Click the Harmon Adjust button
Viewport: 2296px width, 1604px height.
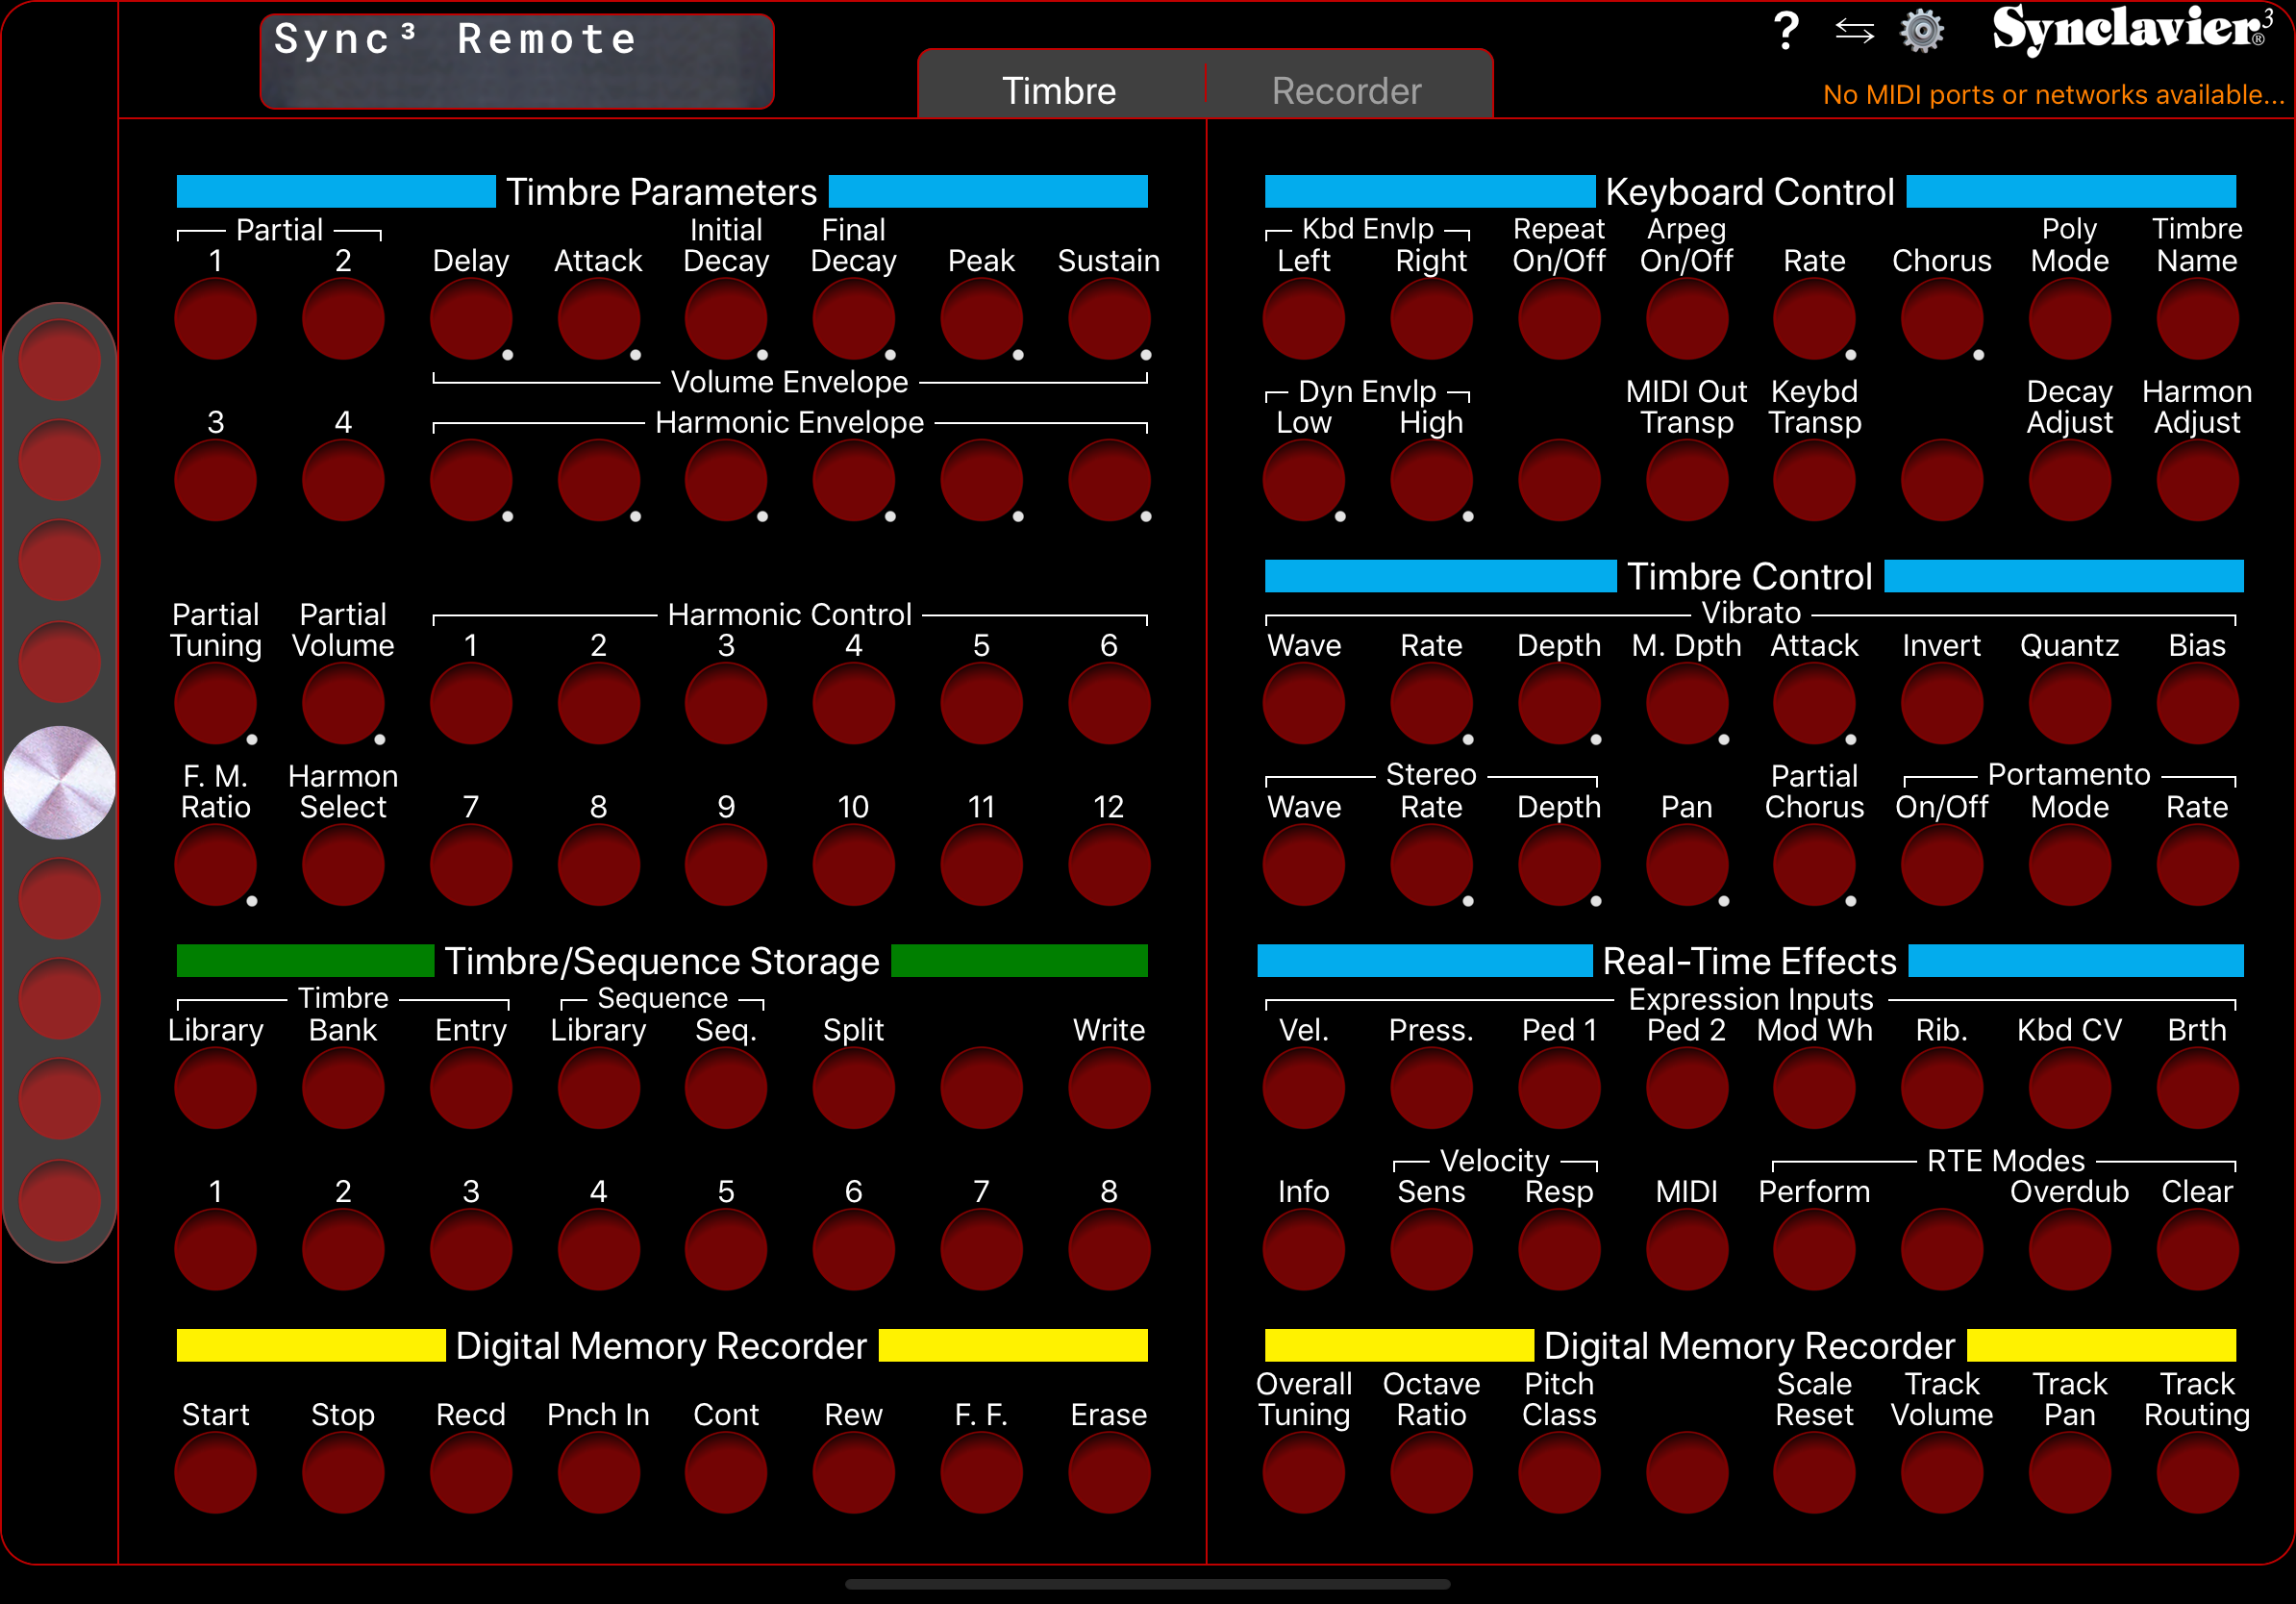pos(2198,481)
